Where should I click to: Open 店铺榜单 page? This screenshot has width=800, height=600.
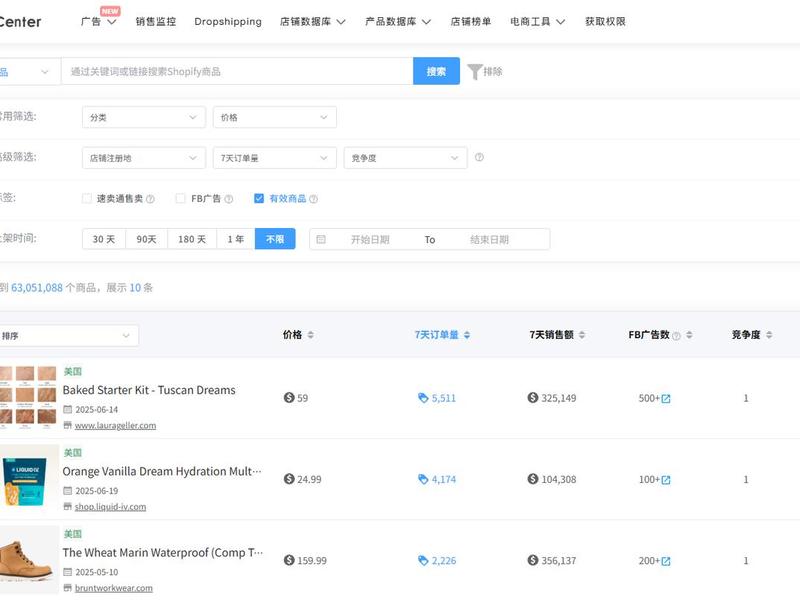pyautogui.click(x=470, y=21)
